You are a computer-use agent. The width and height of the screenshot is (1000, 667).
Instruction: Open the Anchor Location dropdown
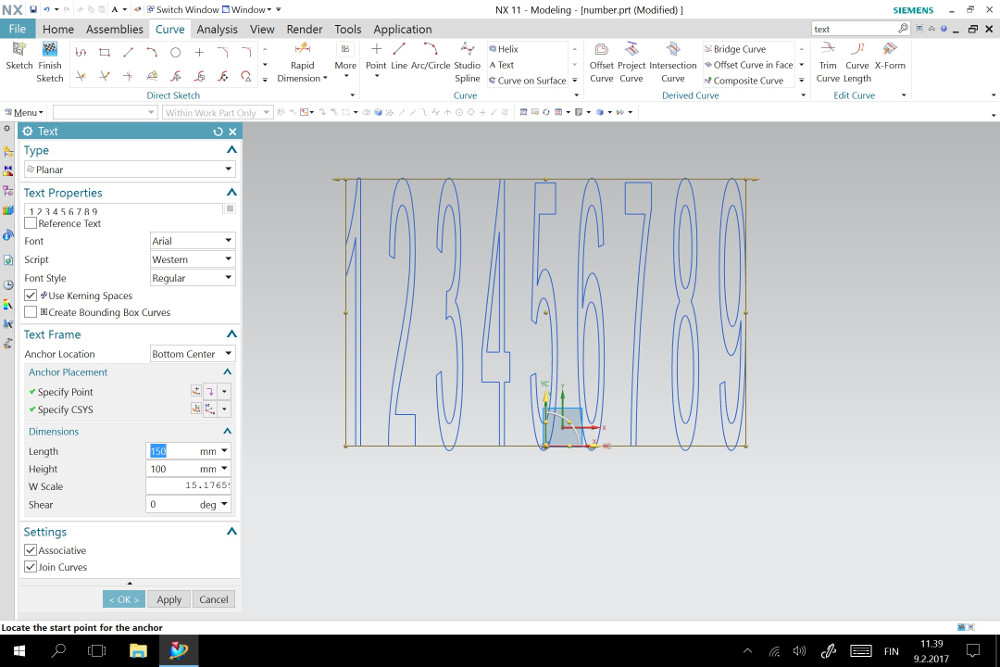[x=193, y=354]
